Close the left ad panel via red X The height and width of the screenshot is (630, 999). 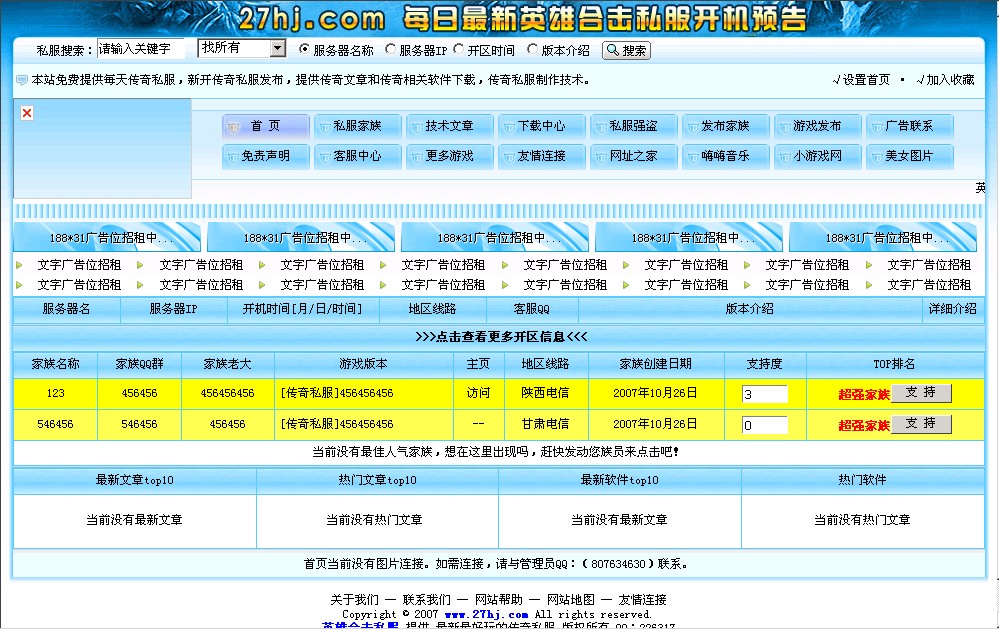[26, 113]
